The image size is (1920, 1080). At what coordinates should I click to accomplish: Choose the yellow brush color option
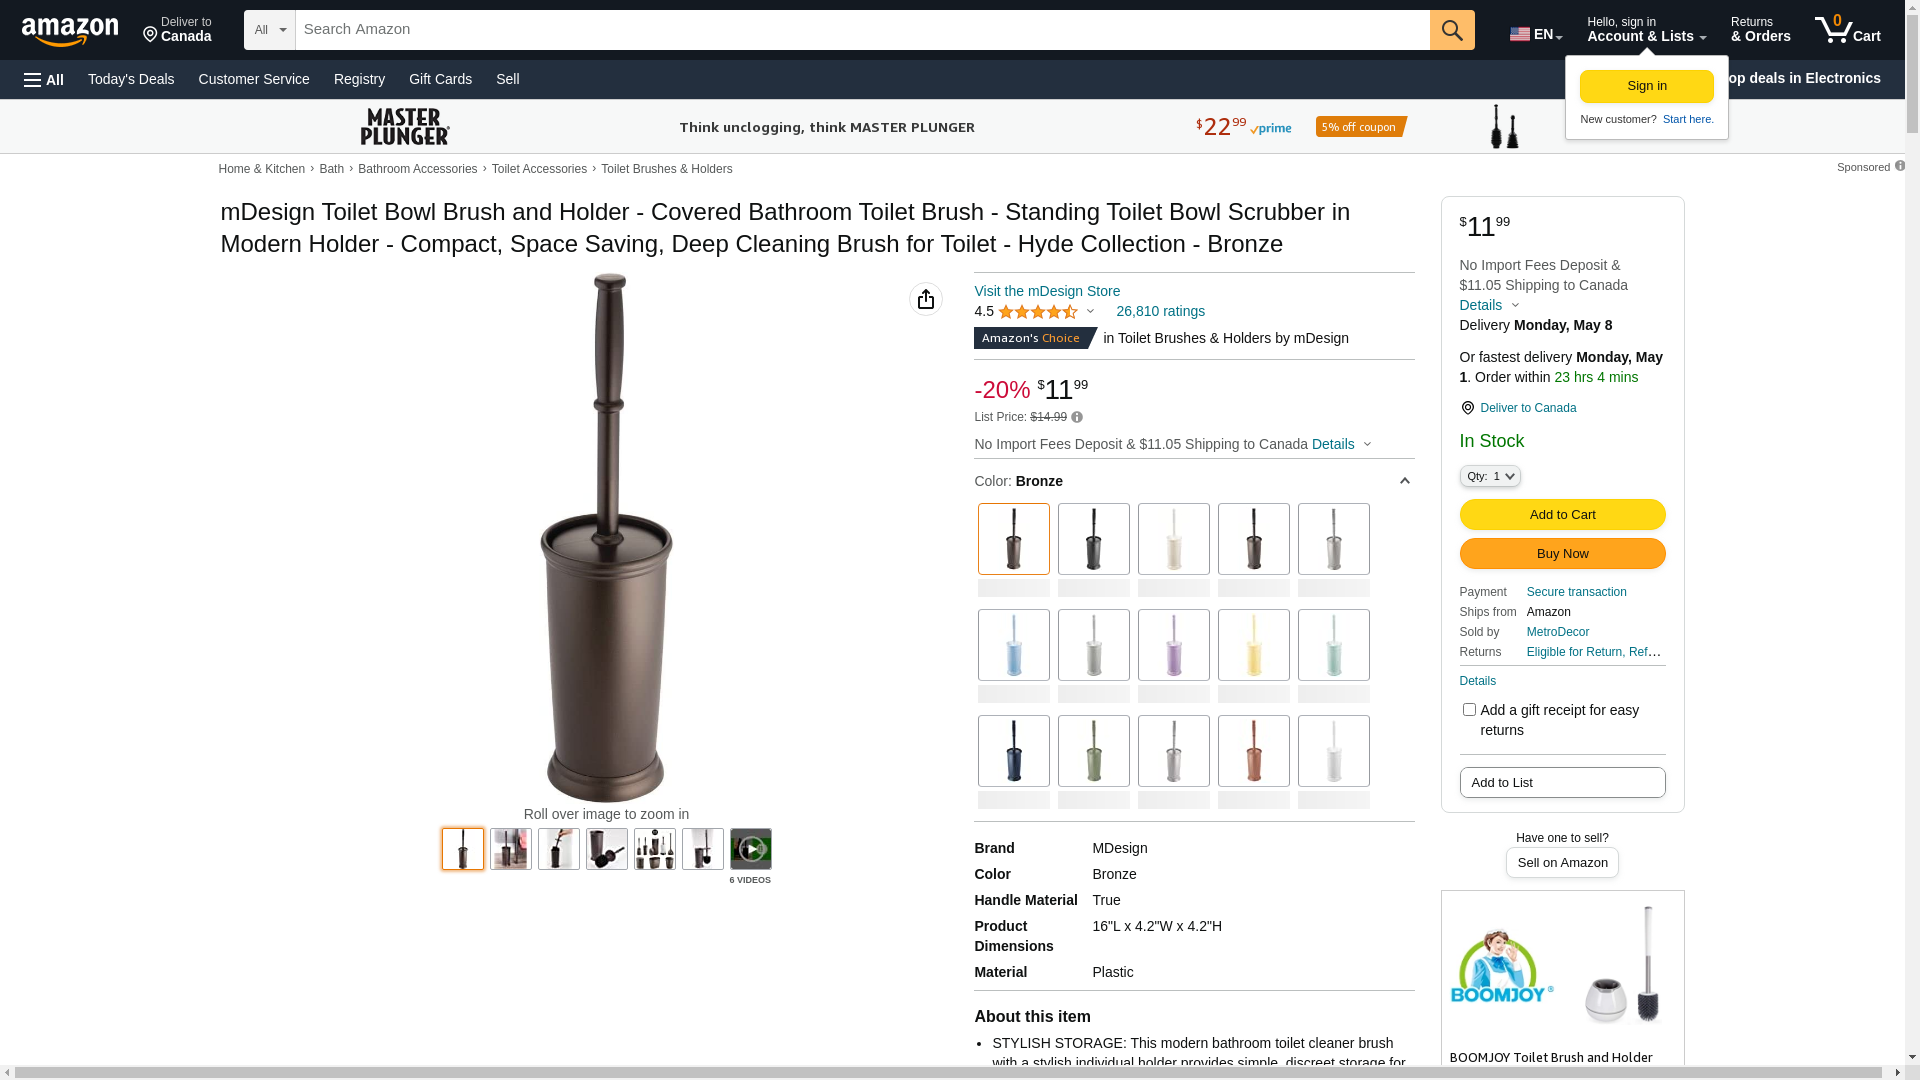pos(1254,645)
